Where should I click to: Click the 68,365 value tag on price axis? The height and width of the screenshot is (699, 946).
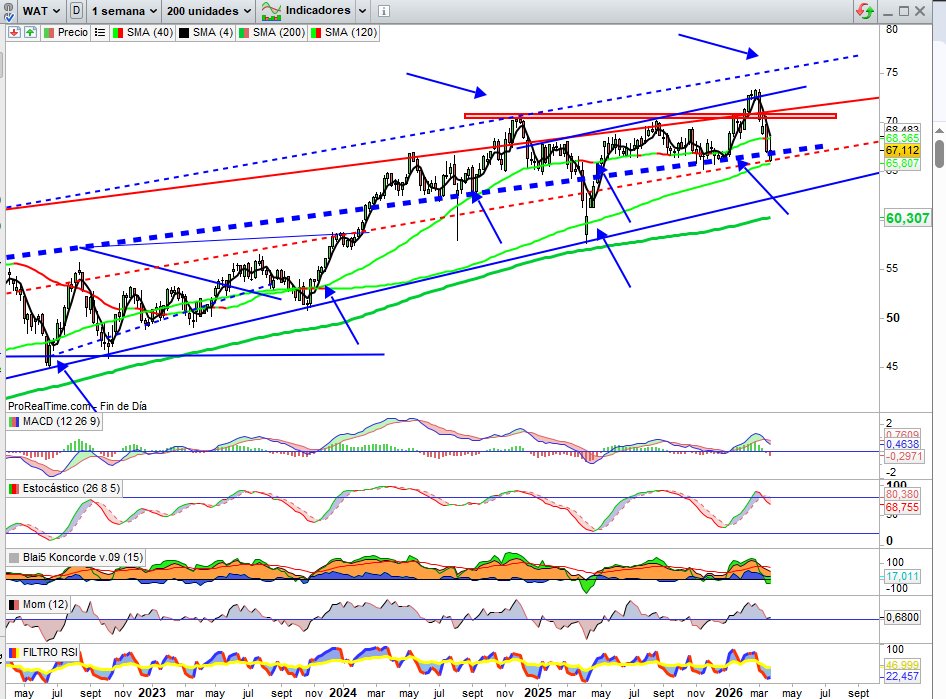[903, 139]
